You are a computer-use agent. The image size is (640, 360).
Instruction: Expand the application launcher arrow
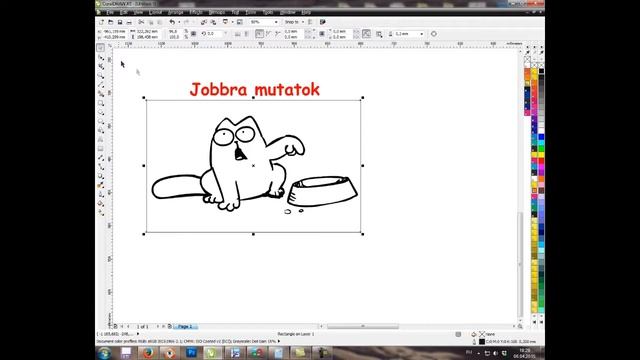click(232, 22)
